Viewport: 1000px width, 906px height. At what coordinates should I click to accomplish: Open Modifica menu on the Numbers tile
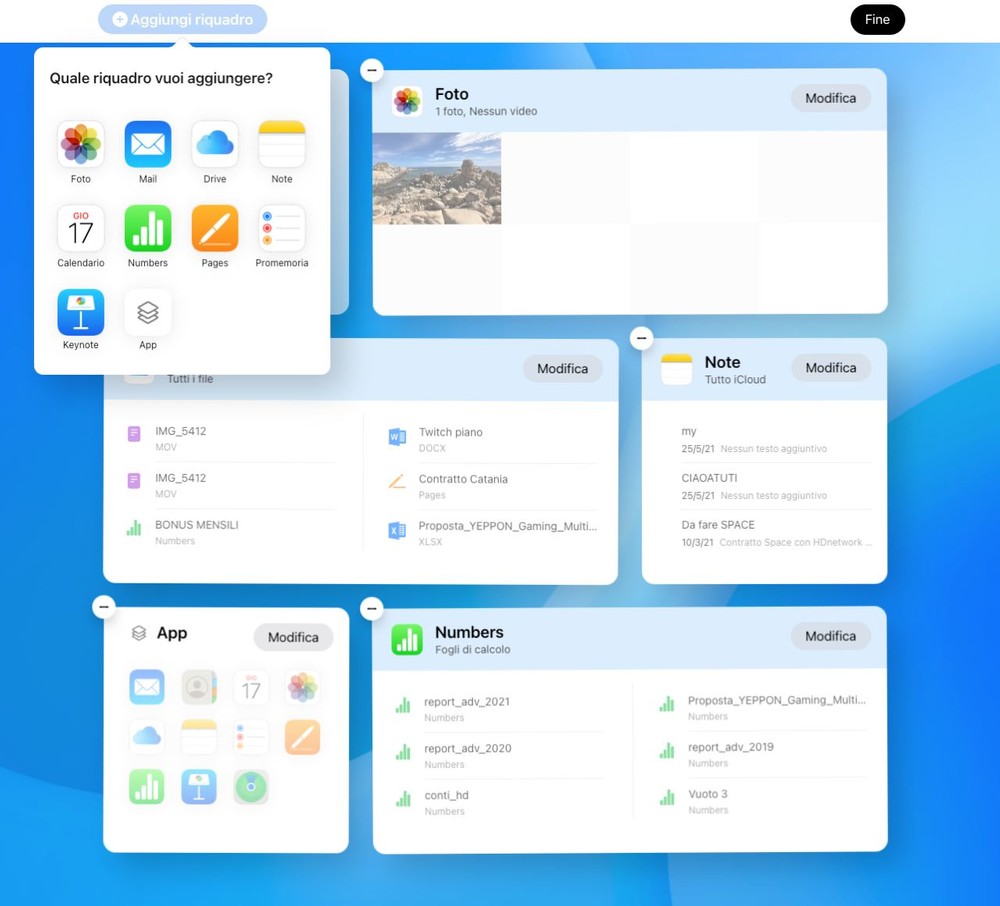point(830,636)
